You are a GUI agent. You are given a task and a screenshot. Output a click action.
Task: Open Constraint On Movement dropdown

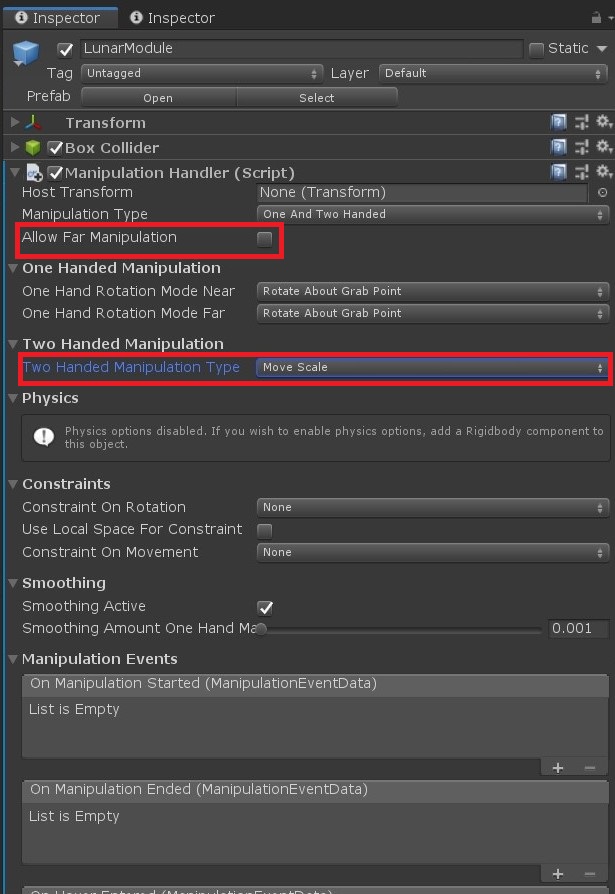433,552
